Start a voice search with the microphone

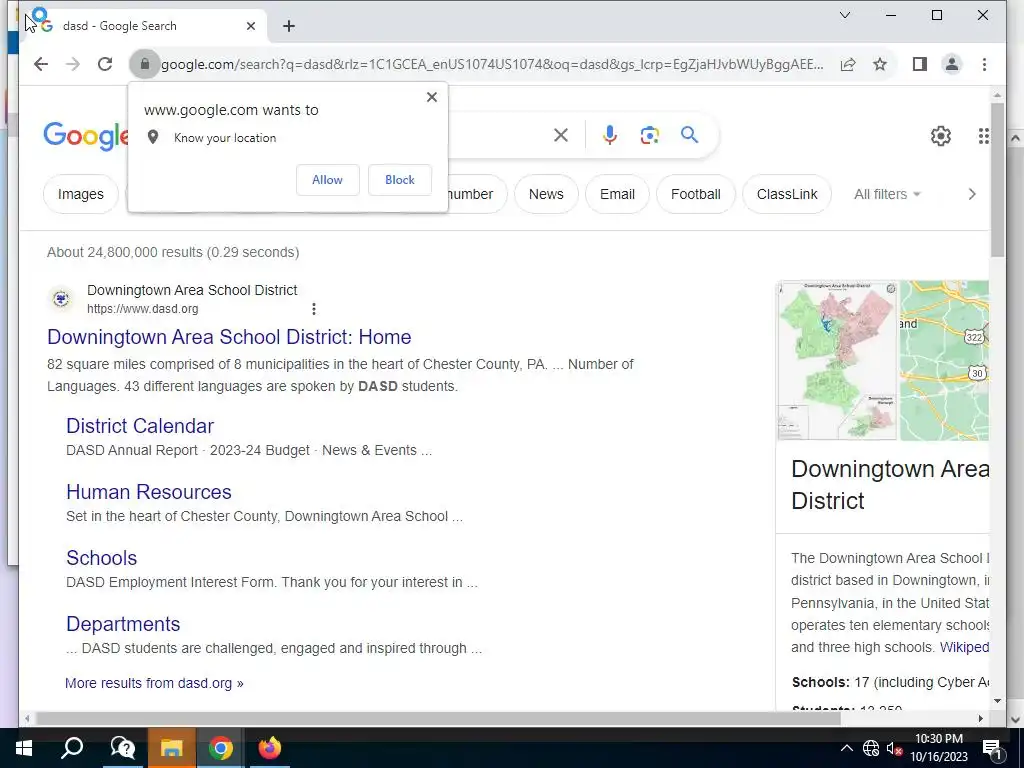point(609,135)
